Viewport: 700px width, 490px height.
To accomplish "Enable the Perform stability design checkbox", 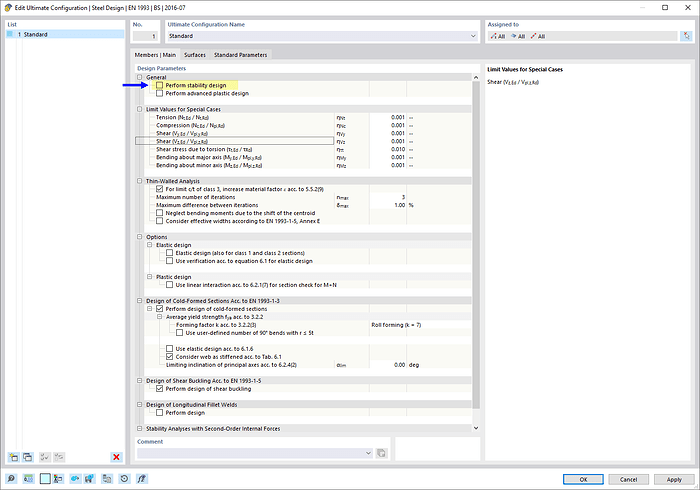I will point(159,85).
